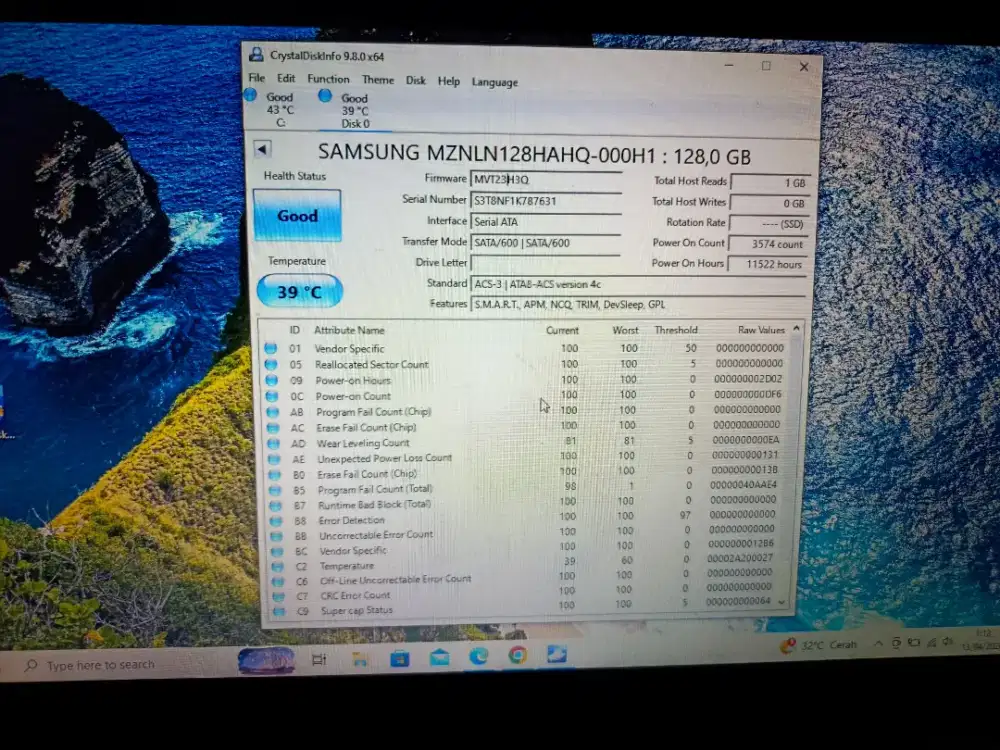Viewport: 1000px width, 750px height.
Task: Click the previous disk arrow button
Action: point(261,147)
